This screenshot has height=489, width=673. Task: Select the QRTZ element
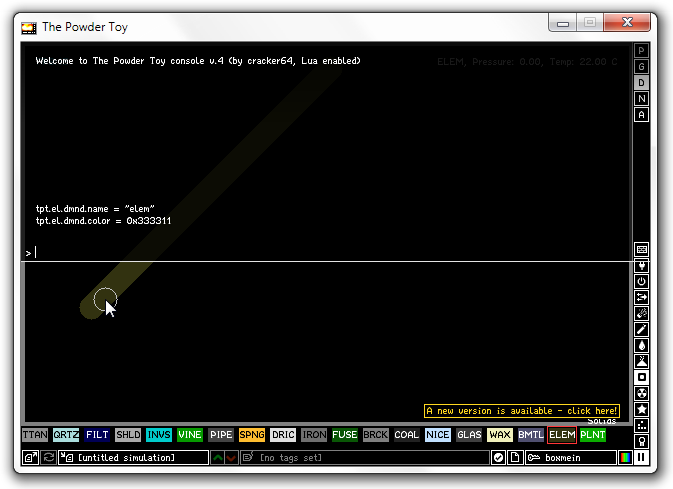(x=66, y=435)
